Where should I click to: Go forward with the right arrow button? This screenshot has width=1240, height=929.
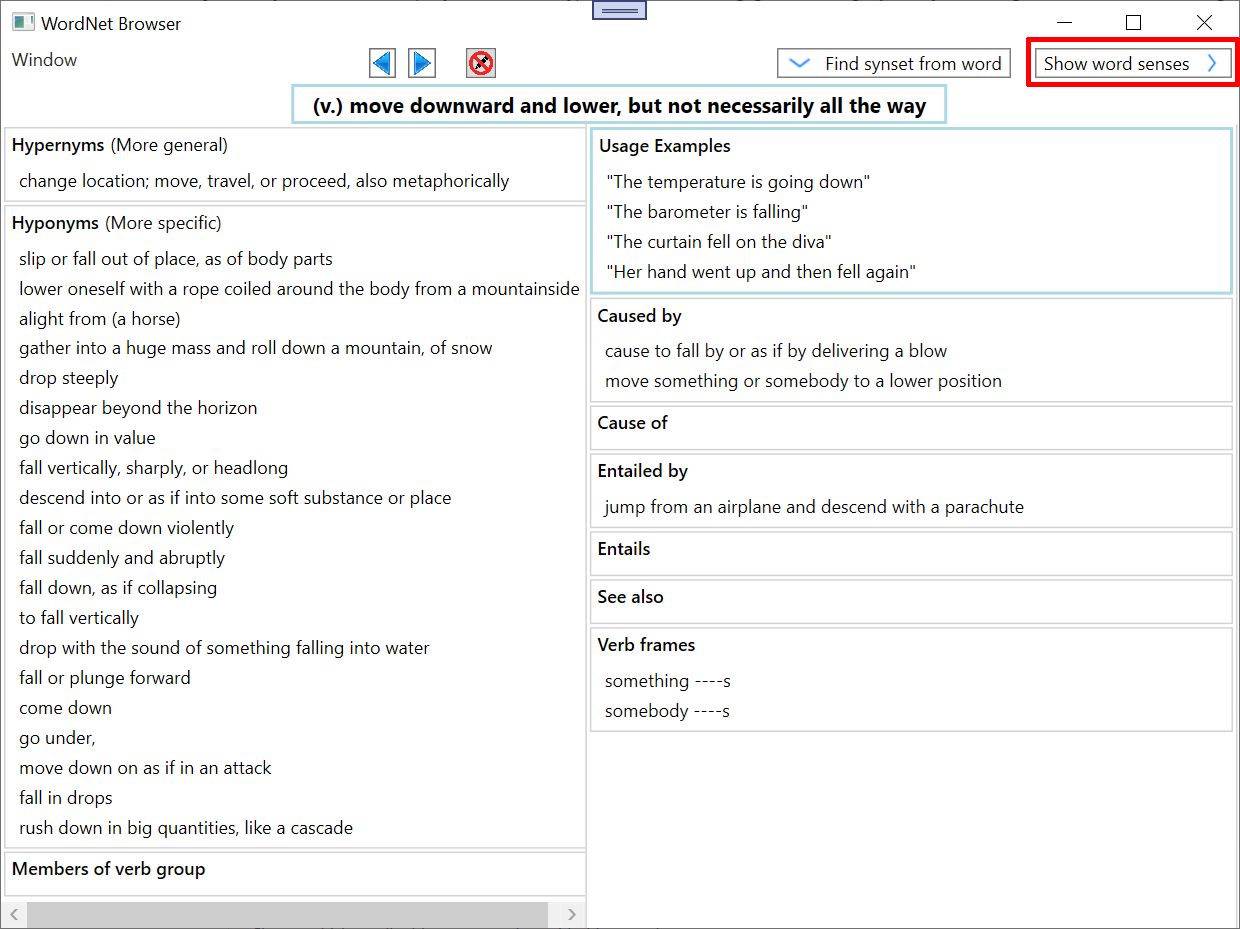click(422, 63)
